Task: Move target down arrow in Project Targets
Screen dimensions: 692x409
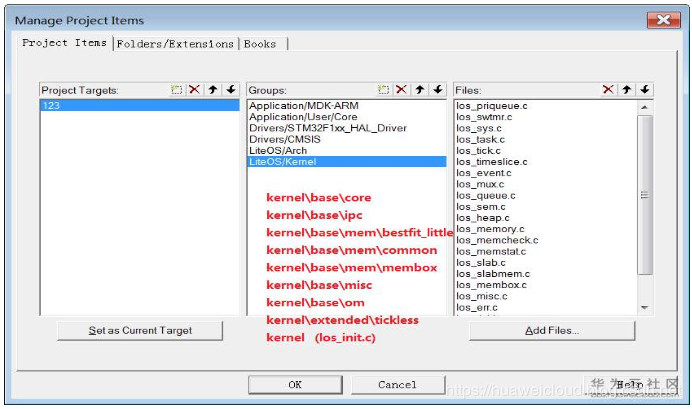Action: tap(231, 90)
